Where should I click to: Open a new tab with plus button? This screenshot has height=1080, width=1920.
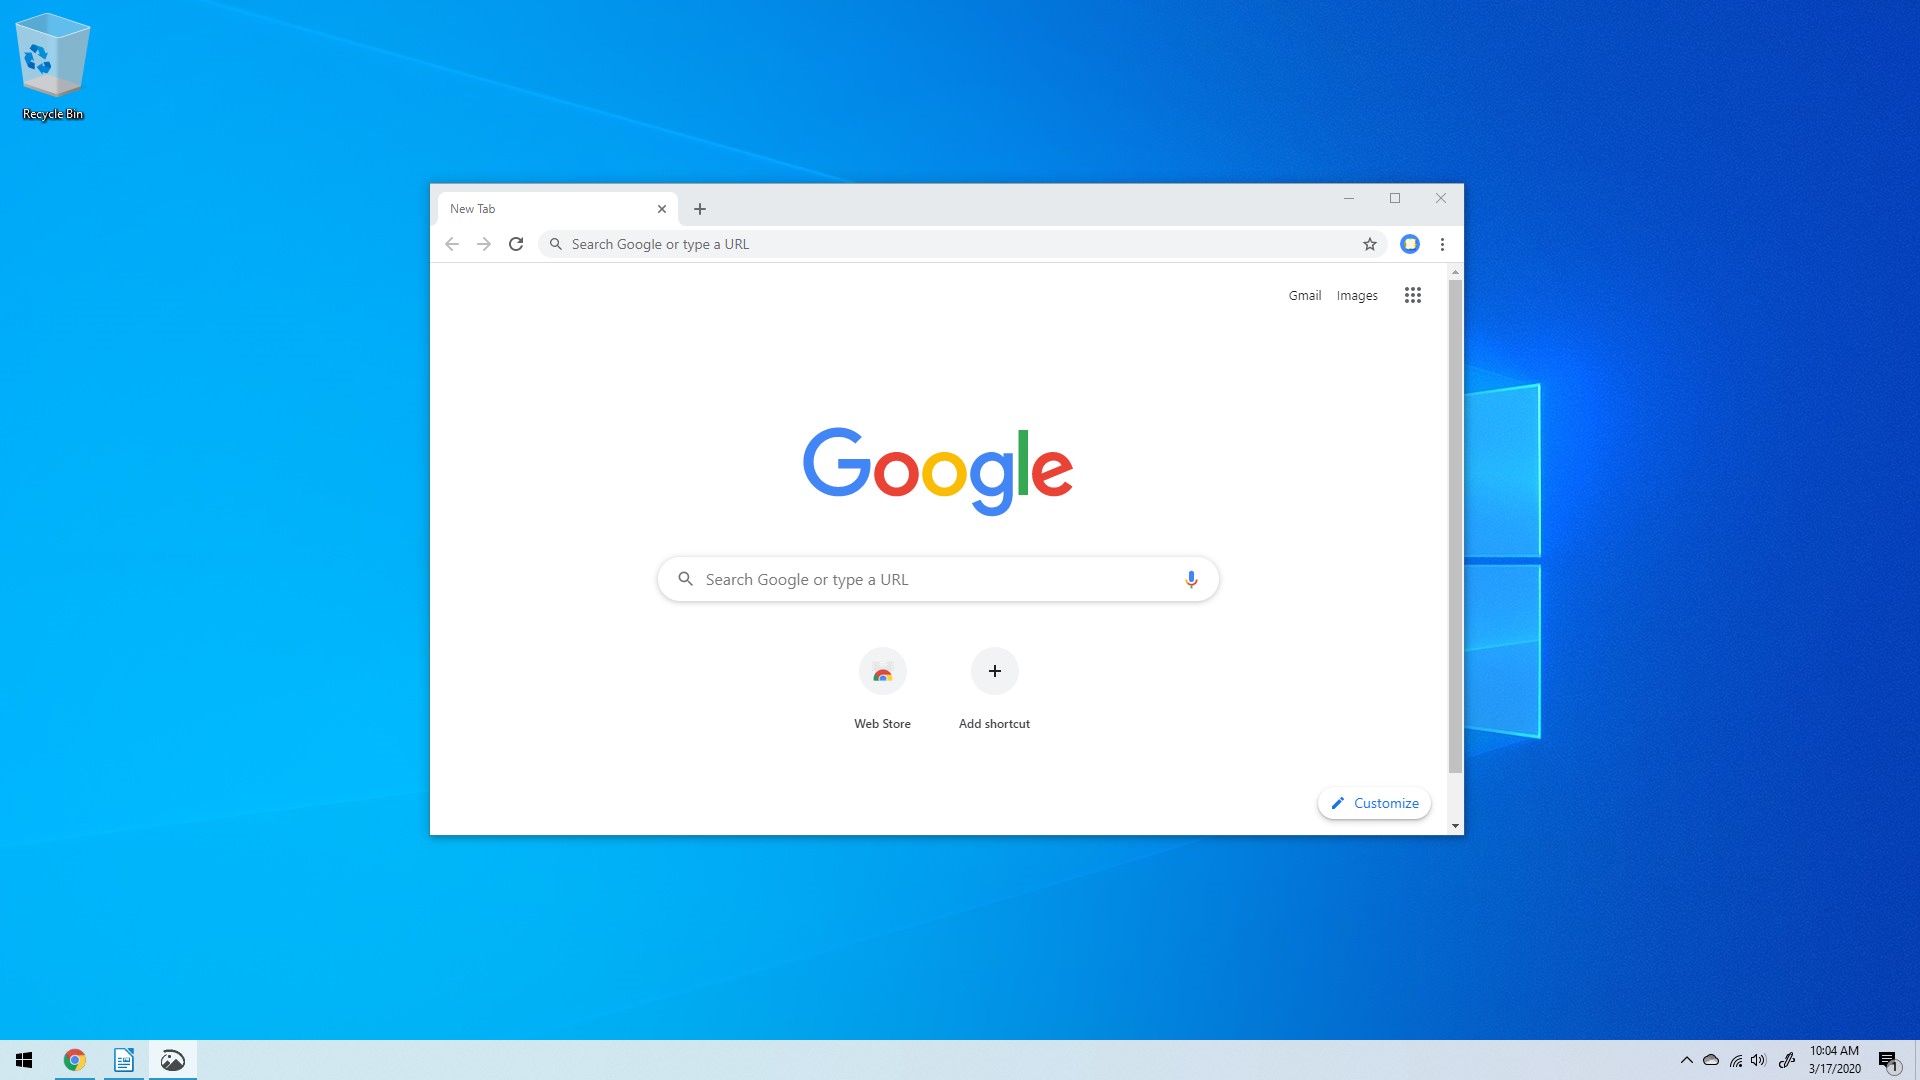coord(700,208)
